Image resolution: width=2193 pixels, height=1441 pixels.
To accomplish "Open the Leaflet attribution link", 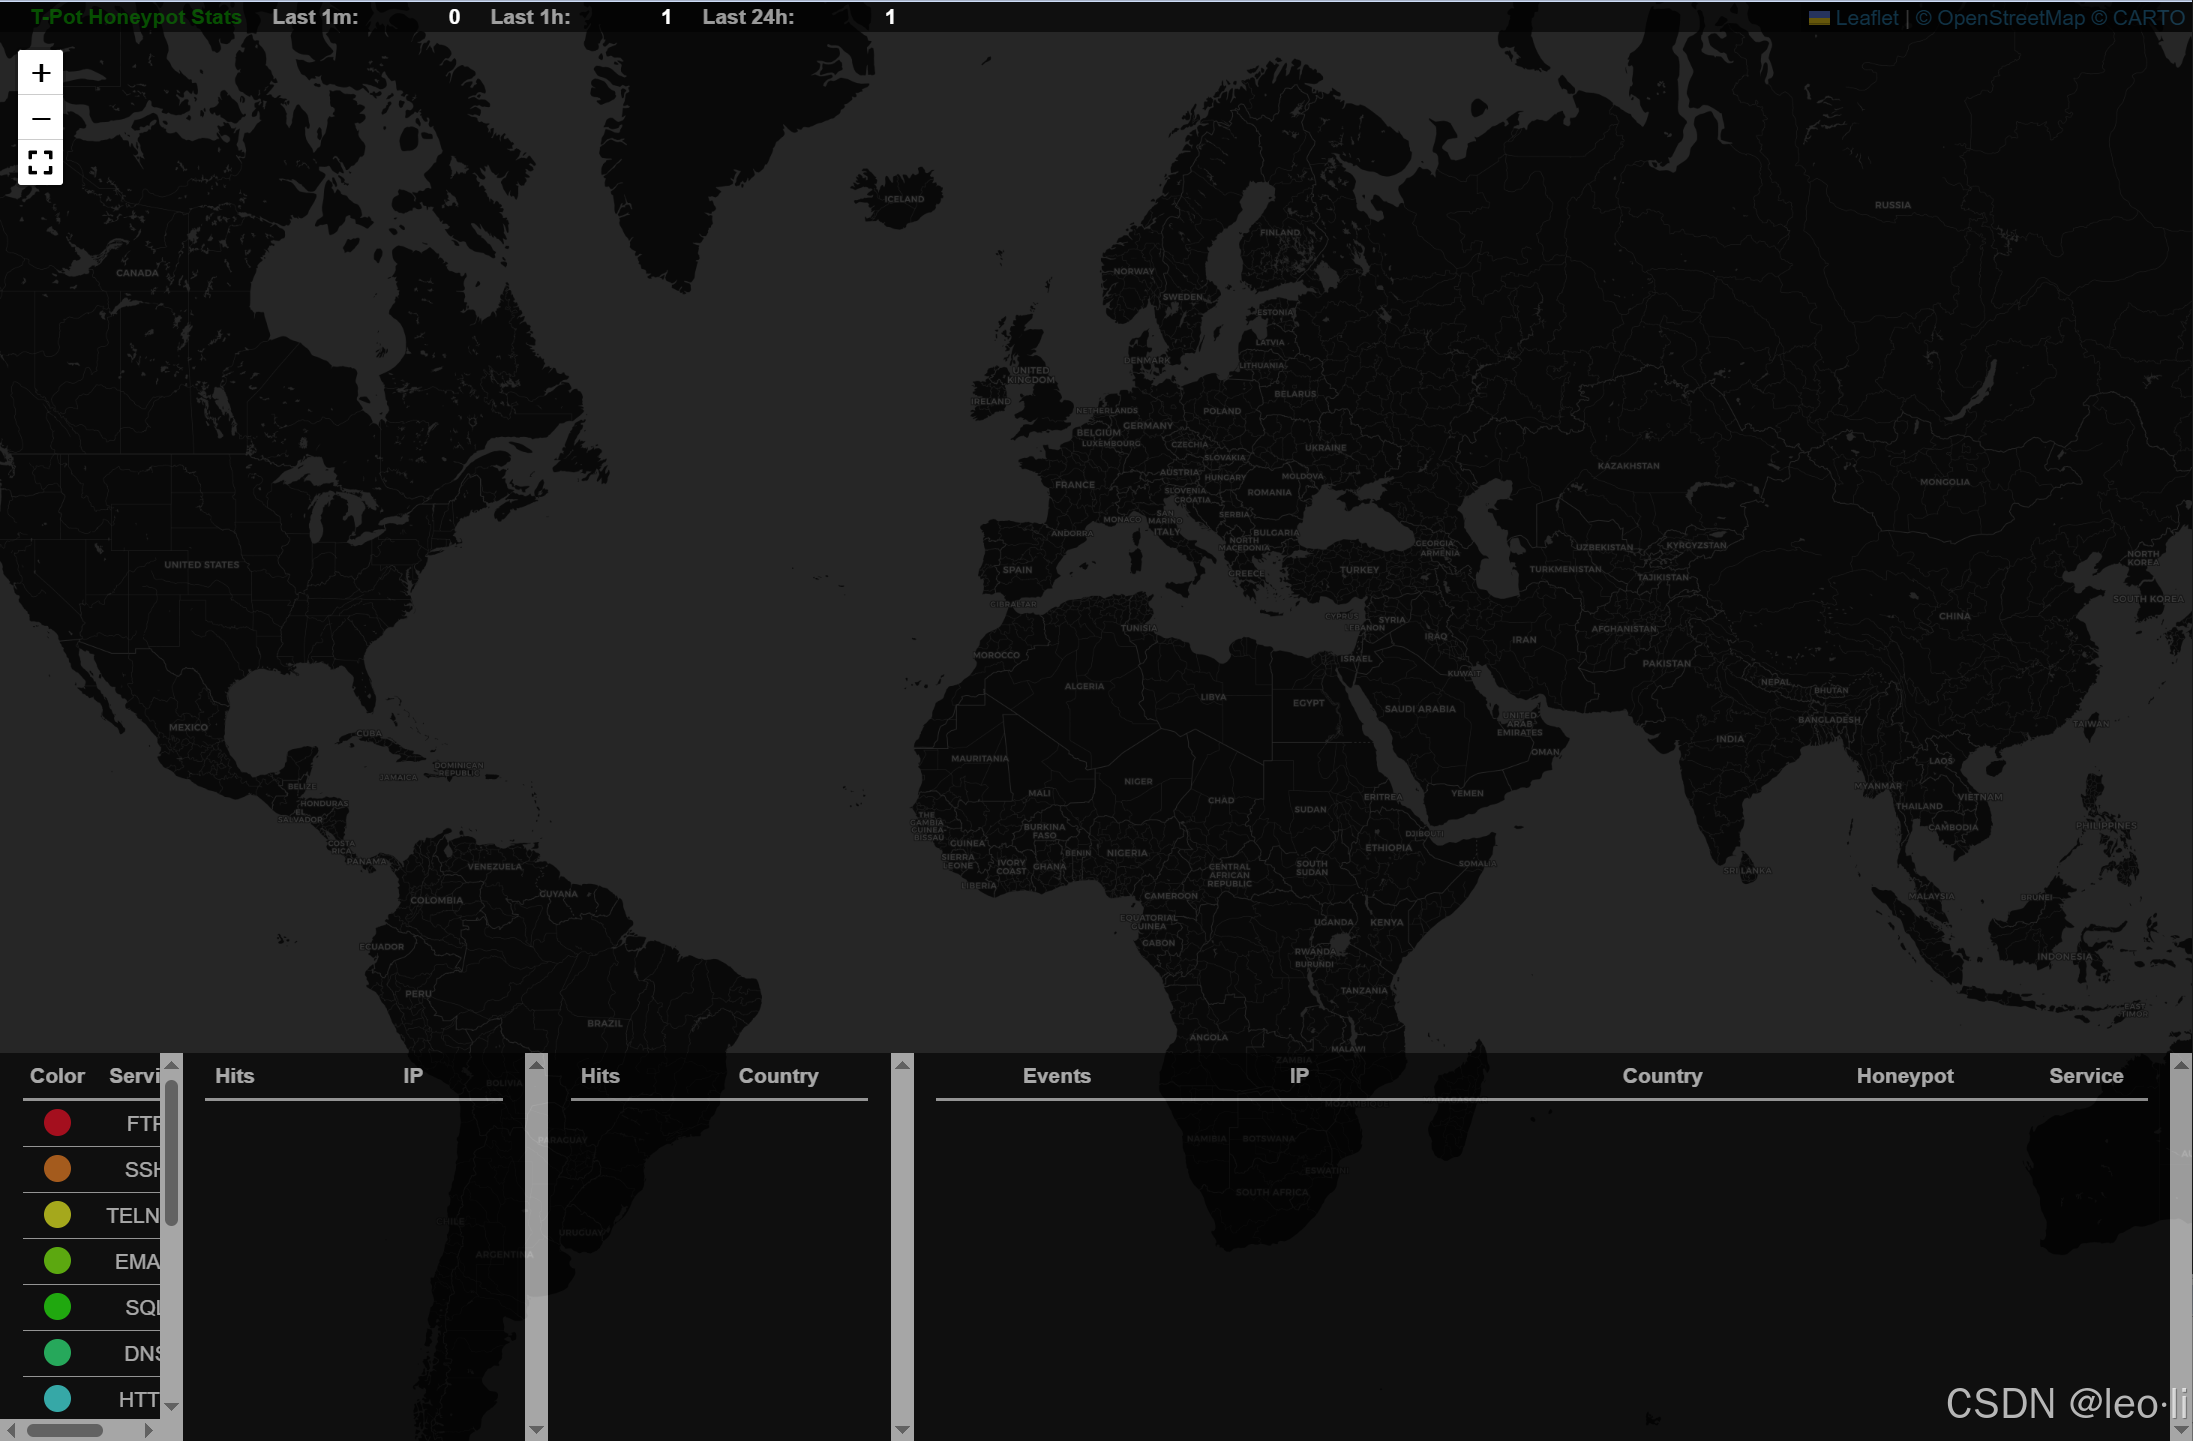I will [1866, 18].
